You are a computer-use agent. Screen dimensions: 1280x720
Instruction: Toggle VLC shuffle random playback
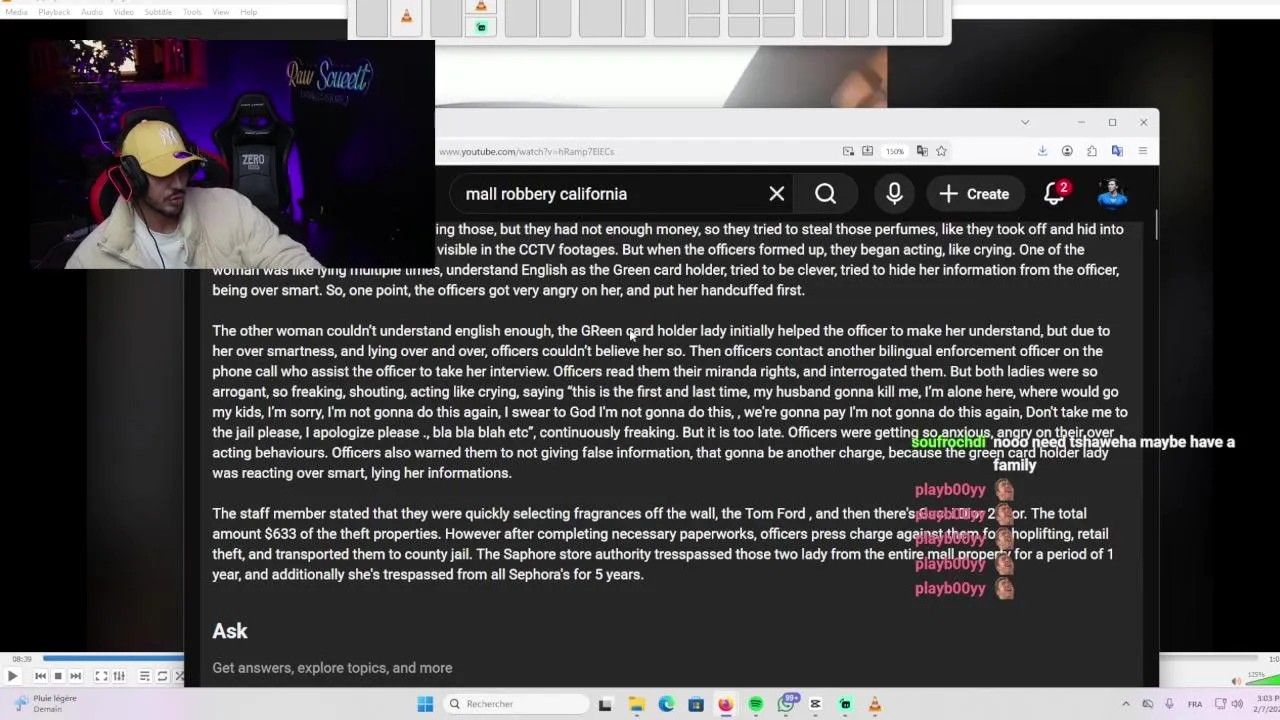coord(179,676)
